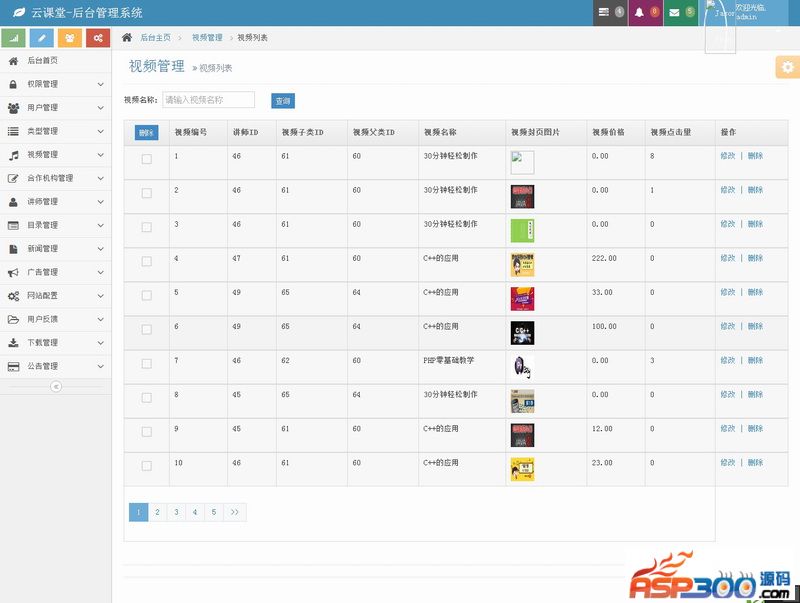Open the 下载管理 menu label
Screen dimensions: 800x603
tap(42, 342)
